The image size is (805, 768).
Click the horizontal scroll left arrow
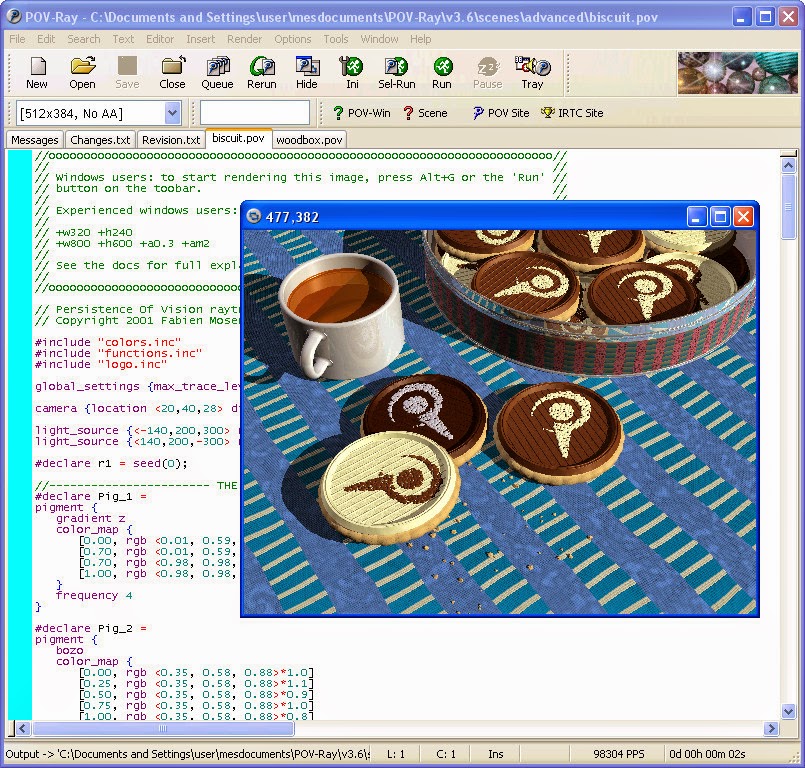(x=23, y=728)
